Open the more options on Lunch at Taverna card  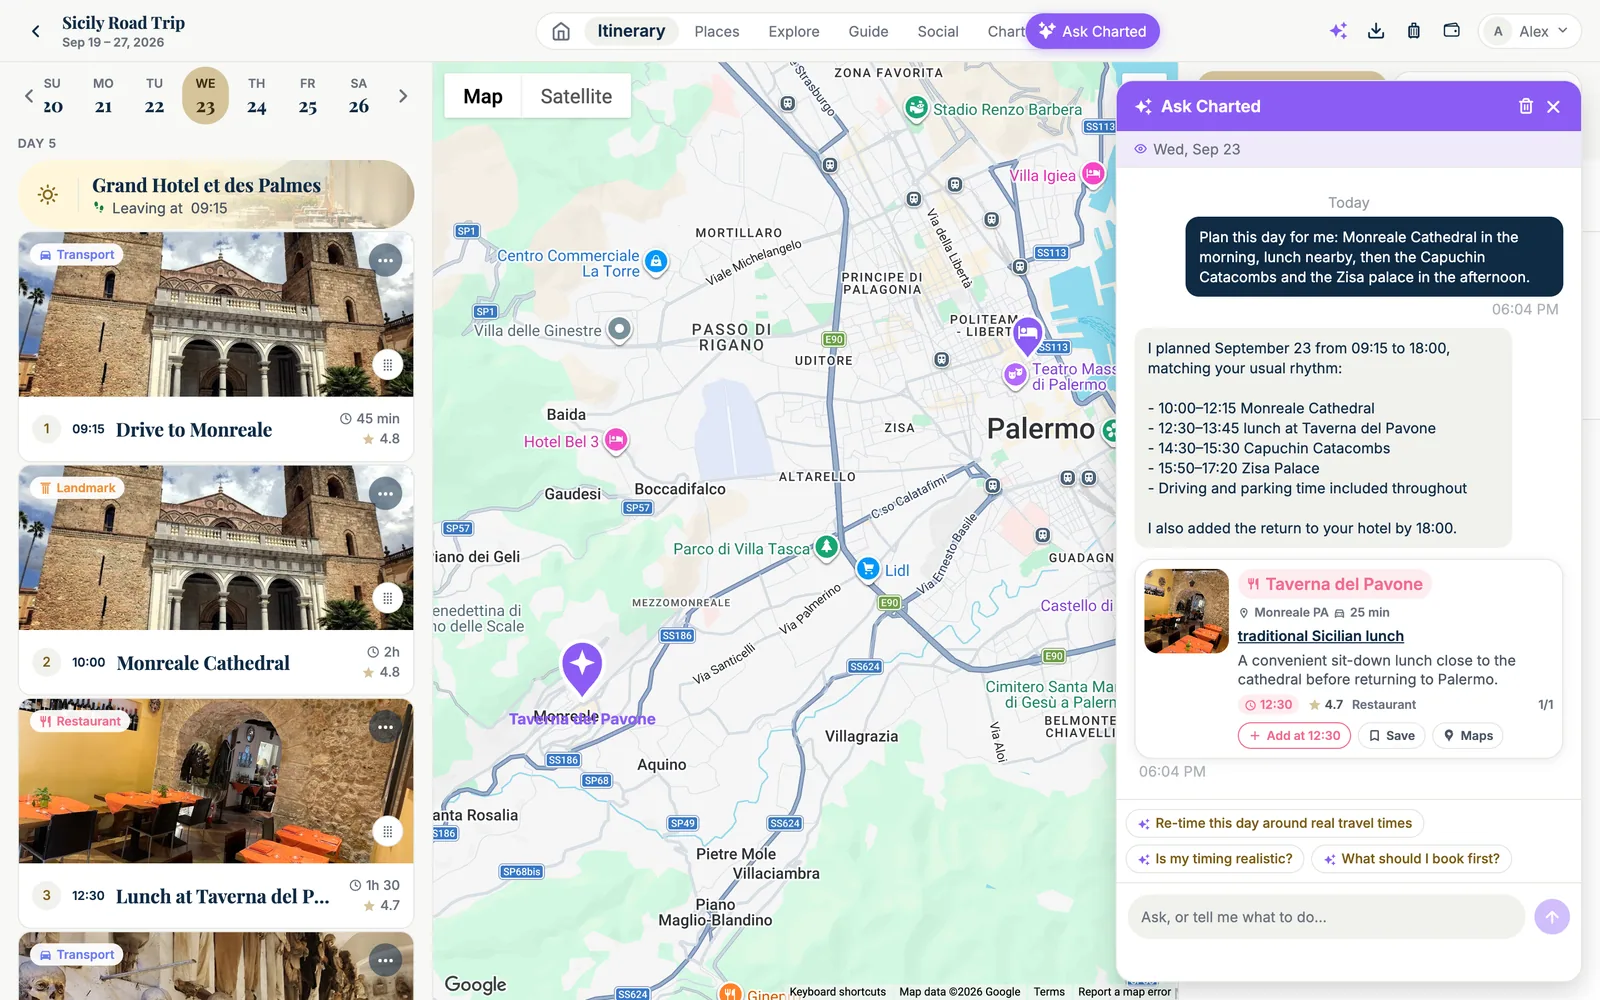(x=386, y=727)
